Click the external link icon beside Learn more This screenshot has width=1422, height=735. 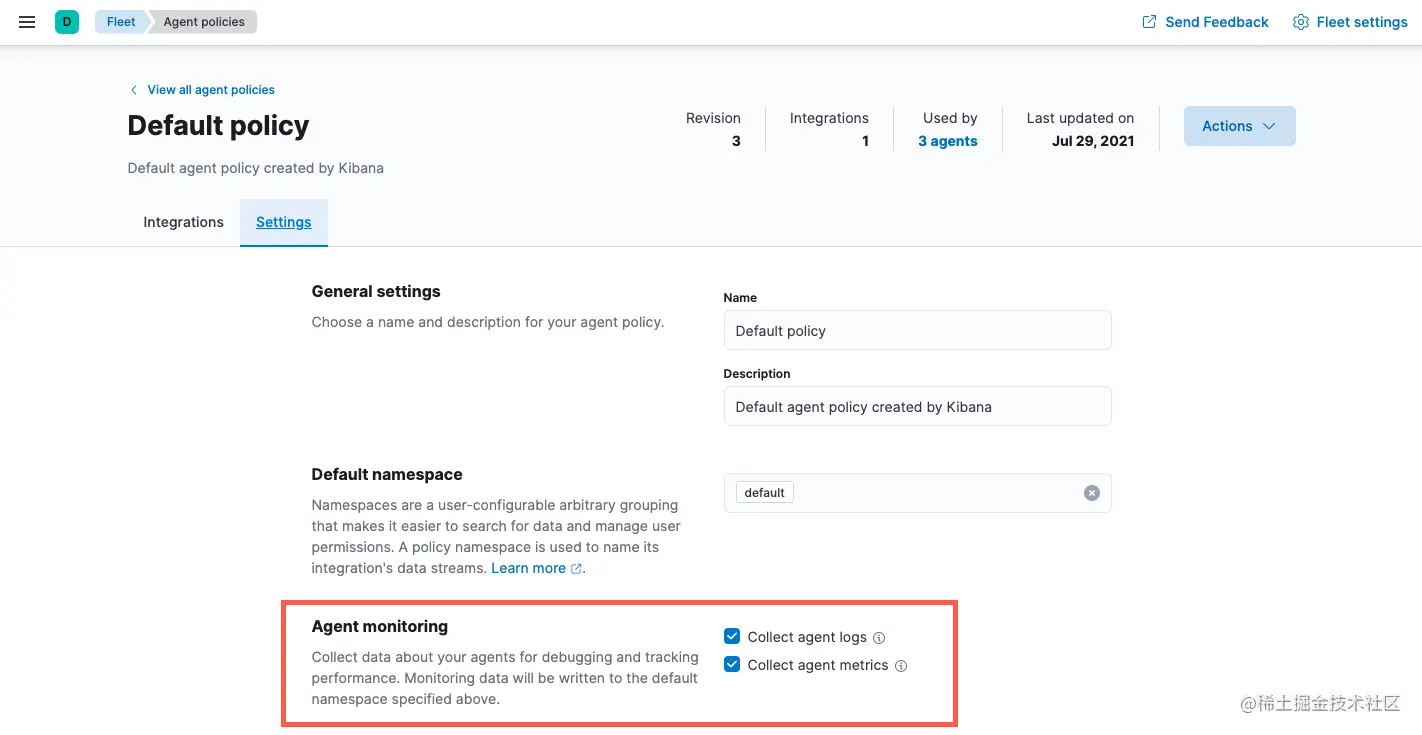(x=577, y=568)
